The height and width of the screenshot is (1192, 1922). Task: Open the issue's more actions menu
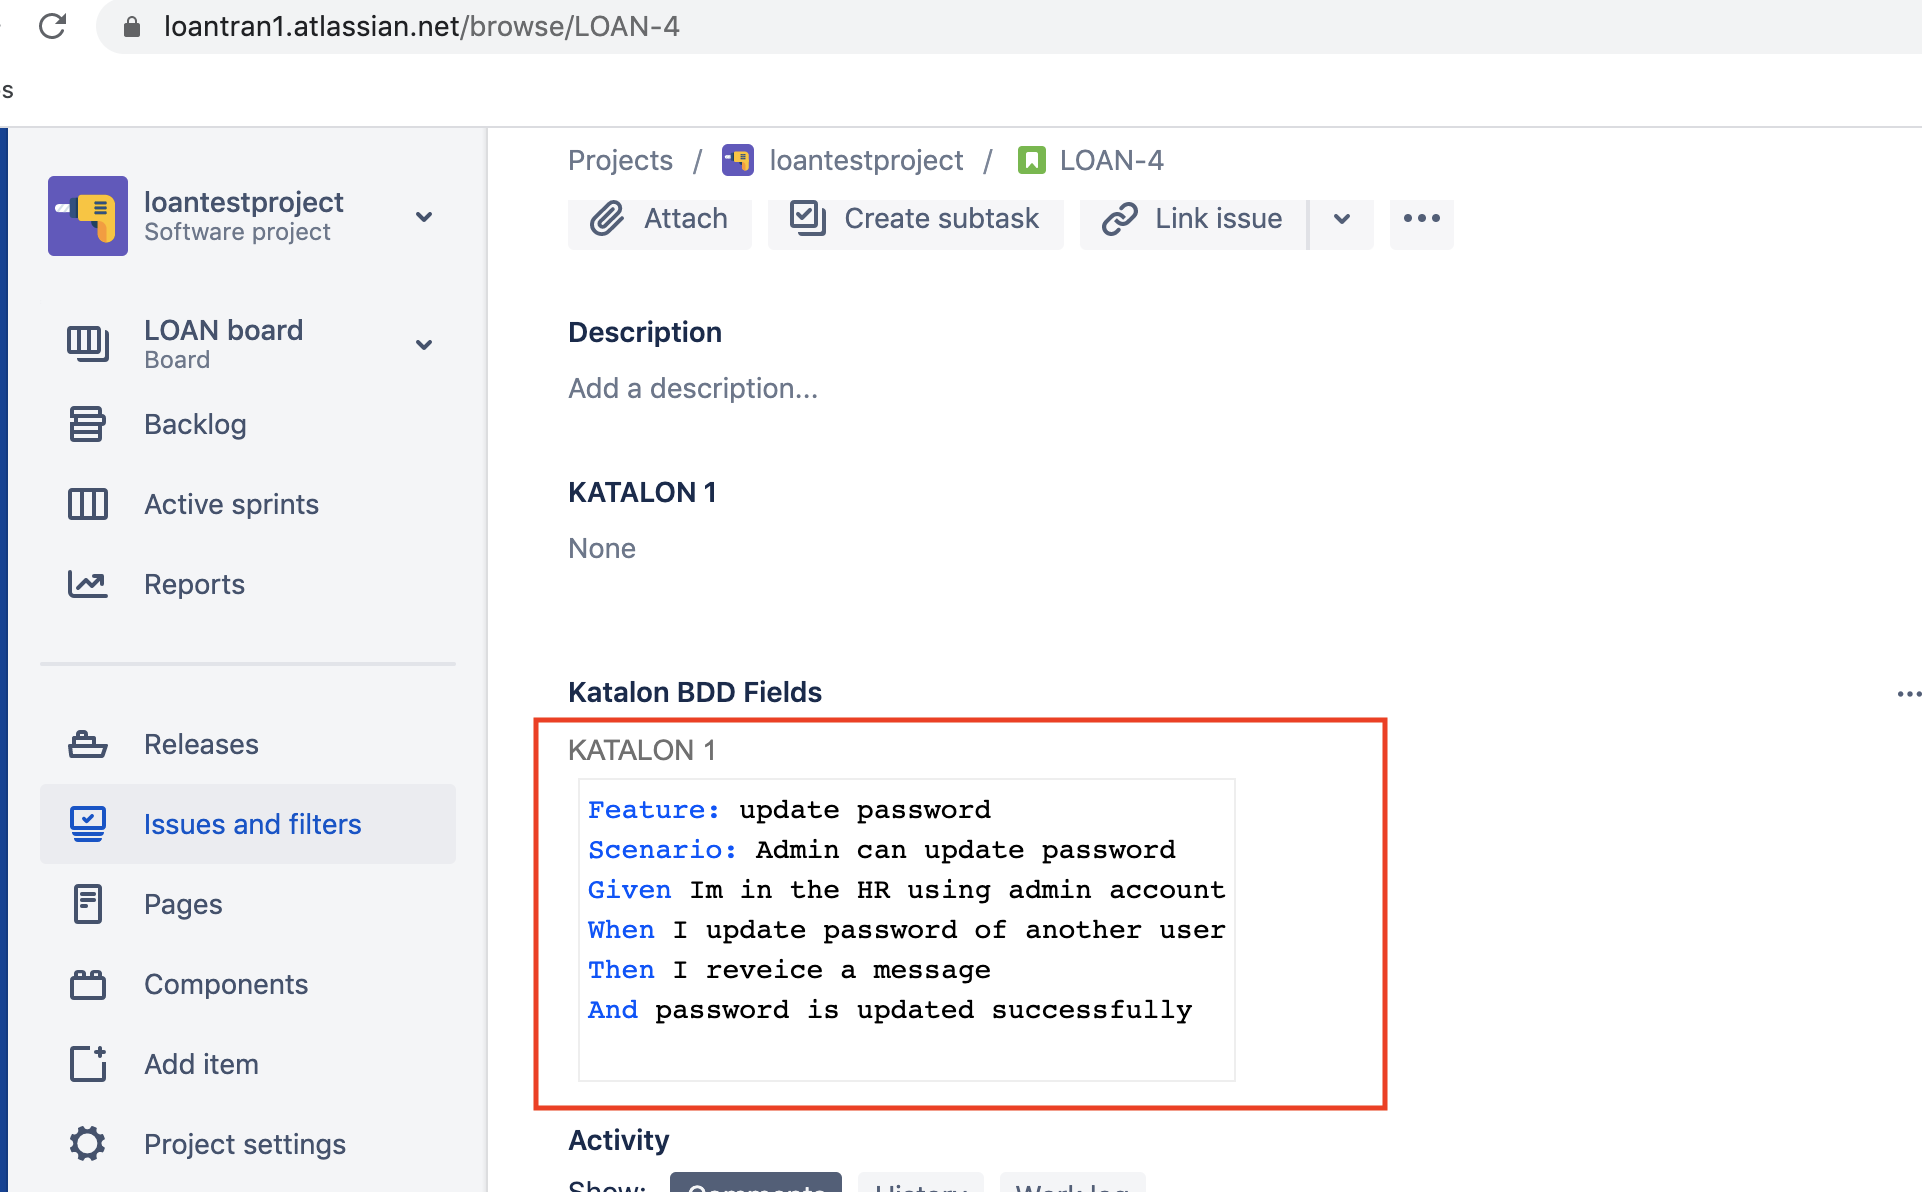click(x=1421, y=219)
